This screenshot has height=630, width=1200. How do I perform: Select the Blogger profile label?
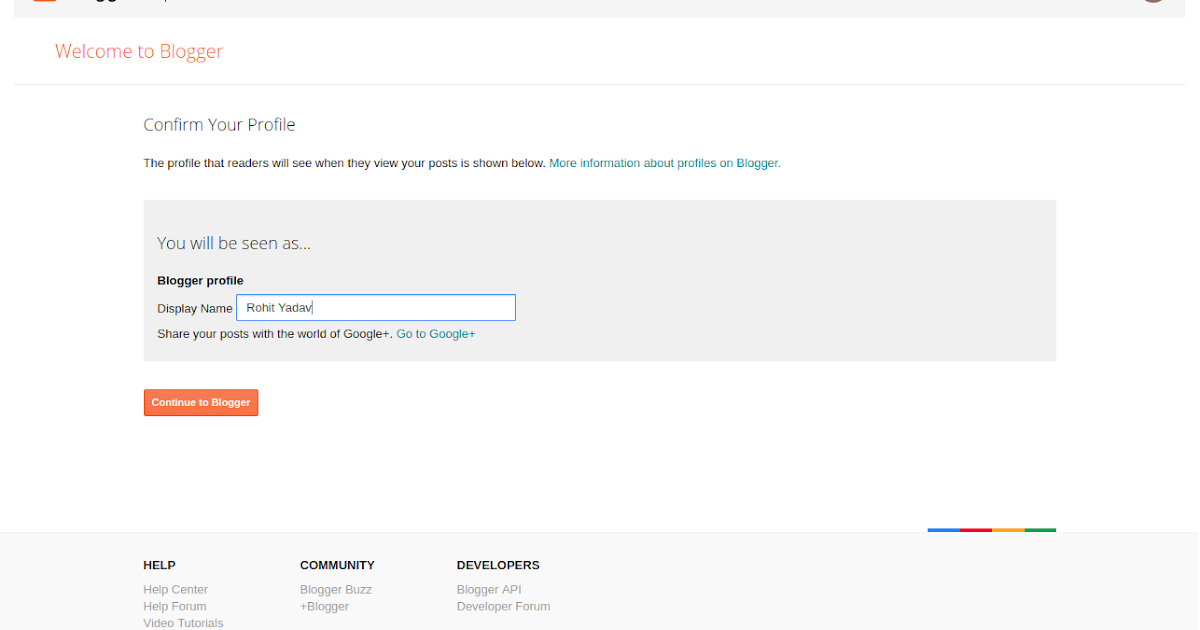pyautogui.click(x=201, y=281)
